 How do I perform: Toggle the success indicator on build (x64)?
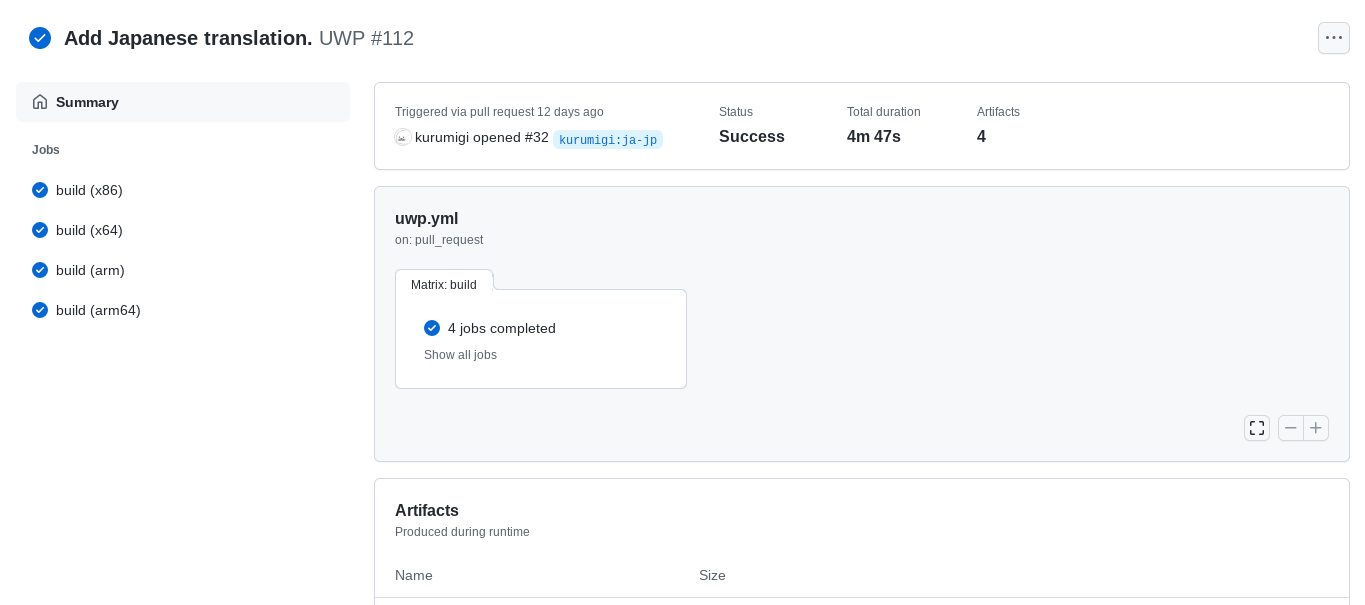coord(40,230)
